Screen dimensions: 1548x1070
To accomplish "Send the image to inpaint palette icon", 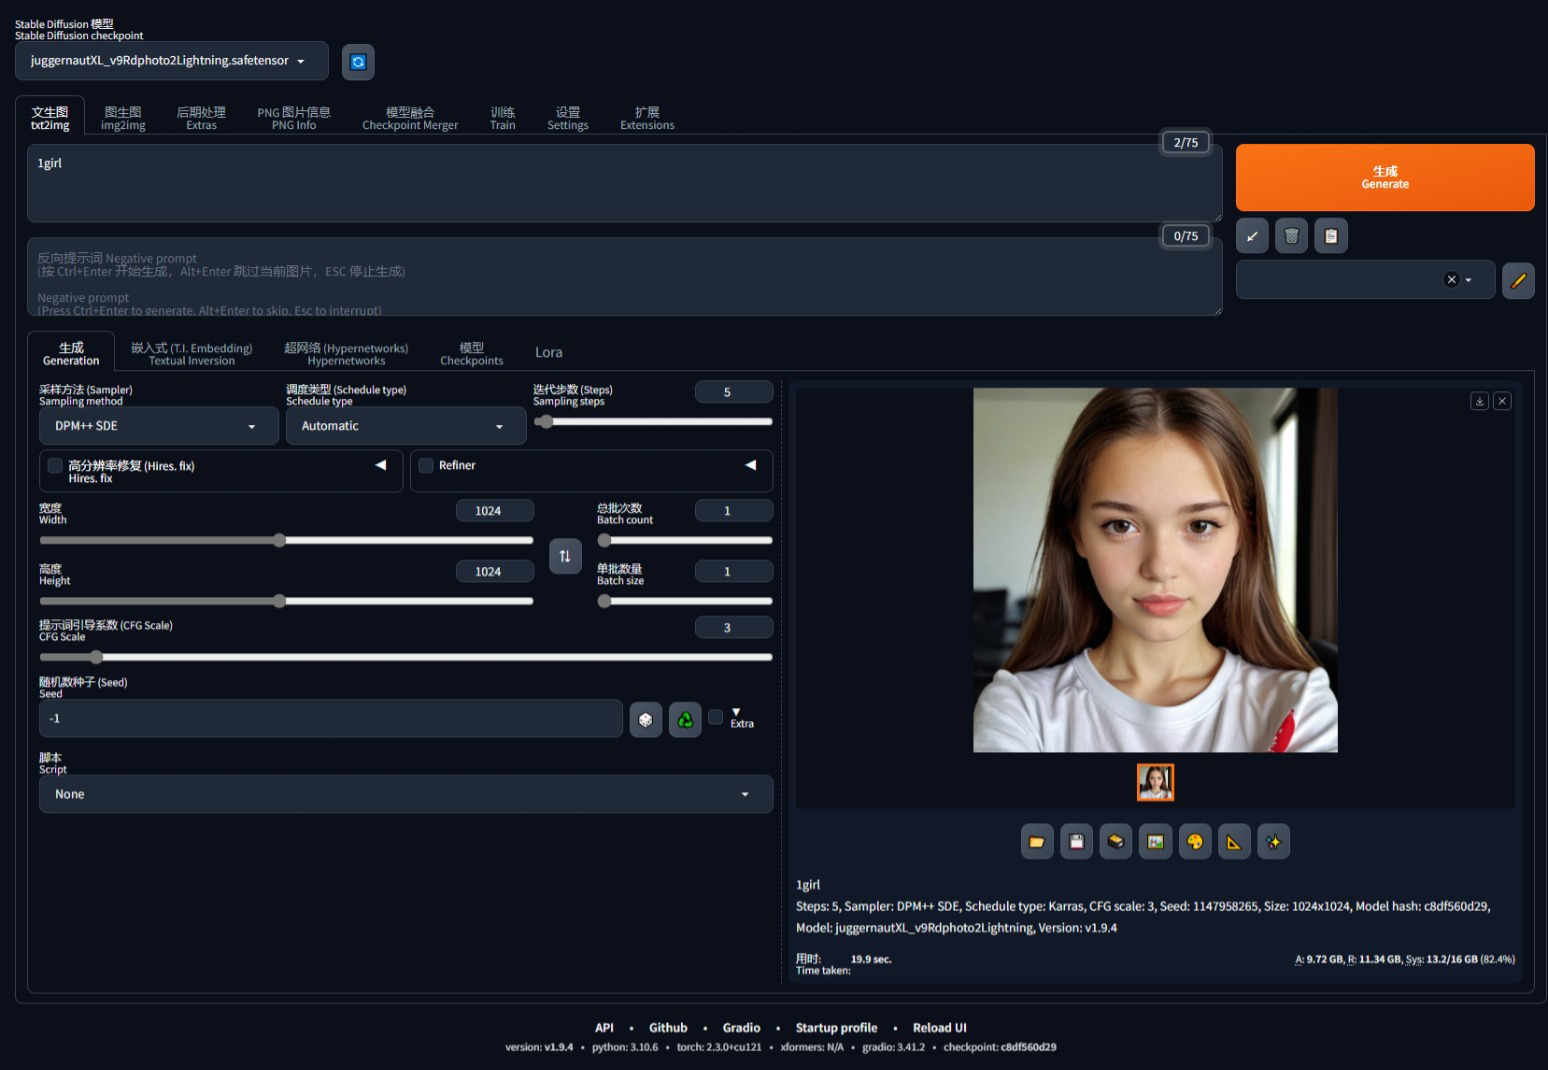I will 1195,842.
